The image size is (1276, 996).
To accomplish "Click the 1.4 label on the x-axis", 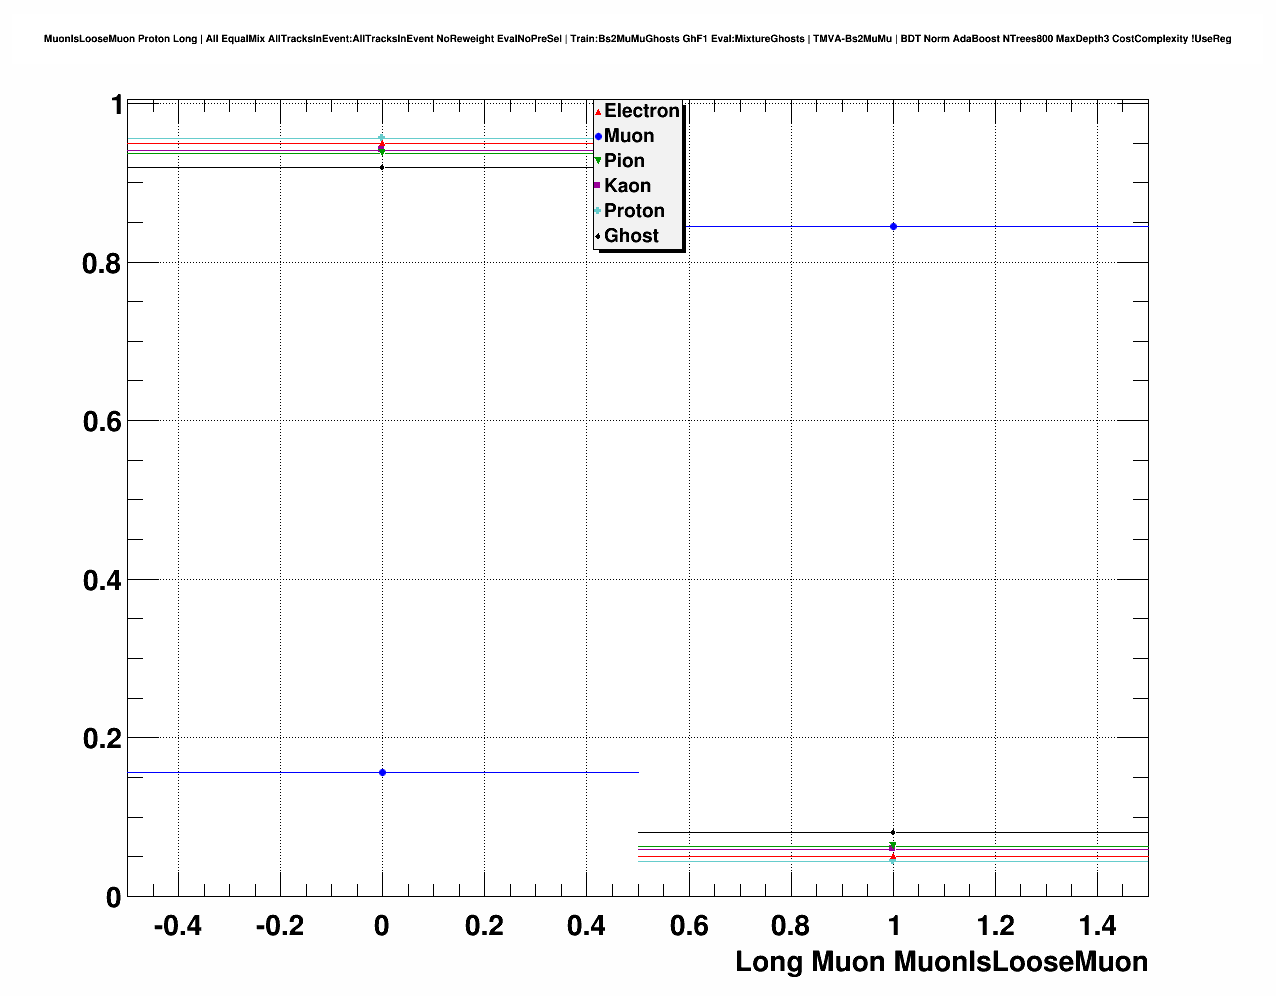I will click(x=1097, y=926).
